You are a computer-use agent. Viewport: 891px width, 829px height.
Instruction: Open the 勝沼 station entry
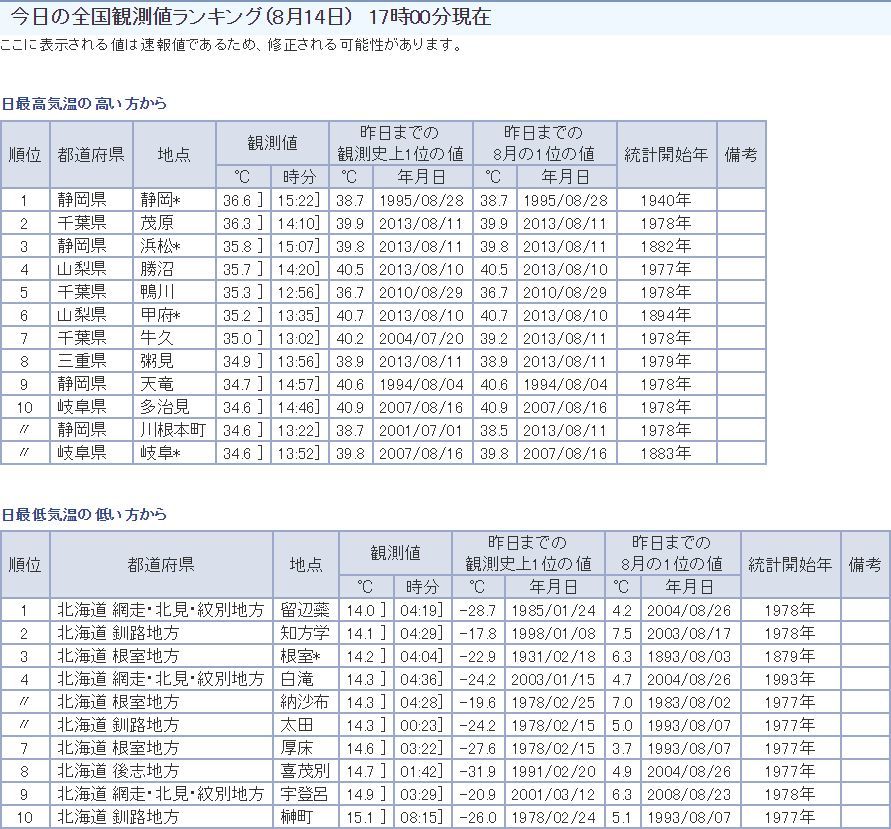[x=157, y=269]
